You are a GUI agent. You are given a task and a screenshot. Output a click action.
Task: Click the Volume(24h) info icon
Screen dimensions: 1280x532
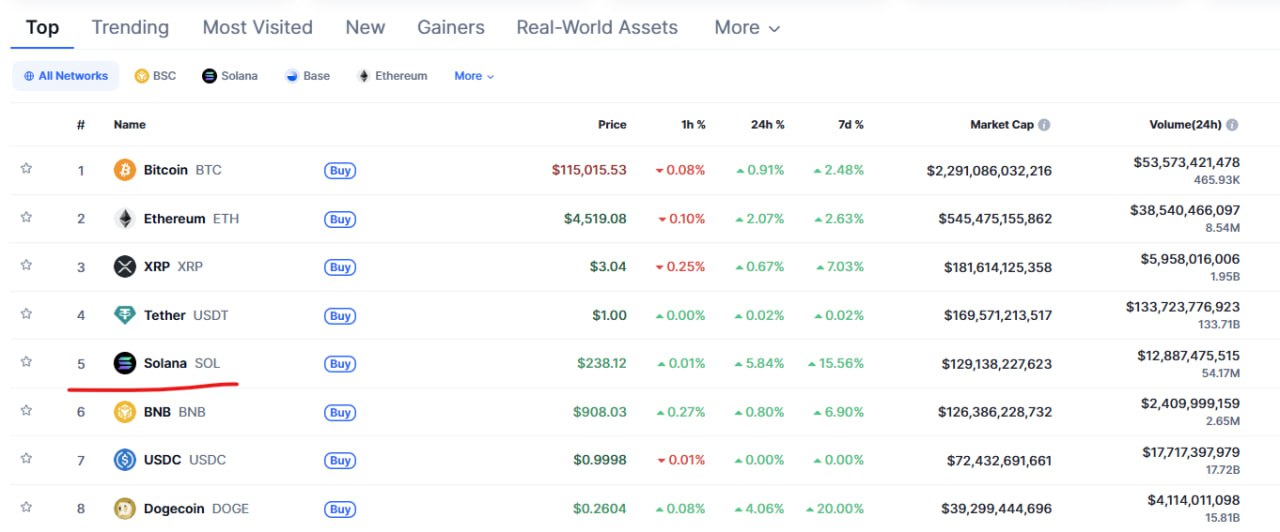tap(1232, 125)
